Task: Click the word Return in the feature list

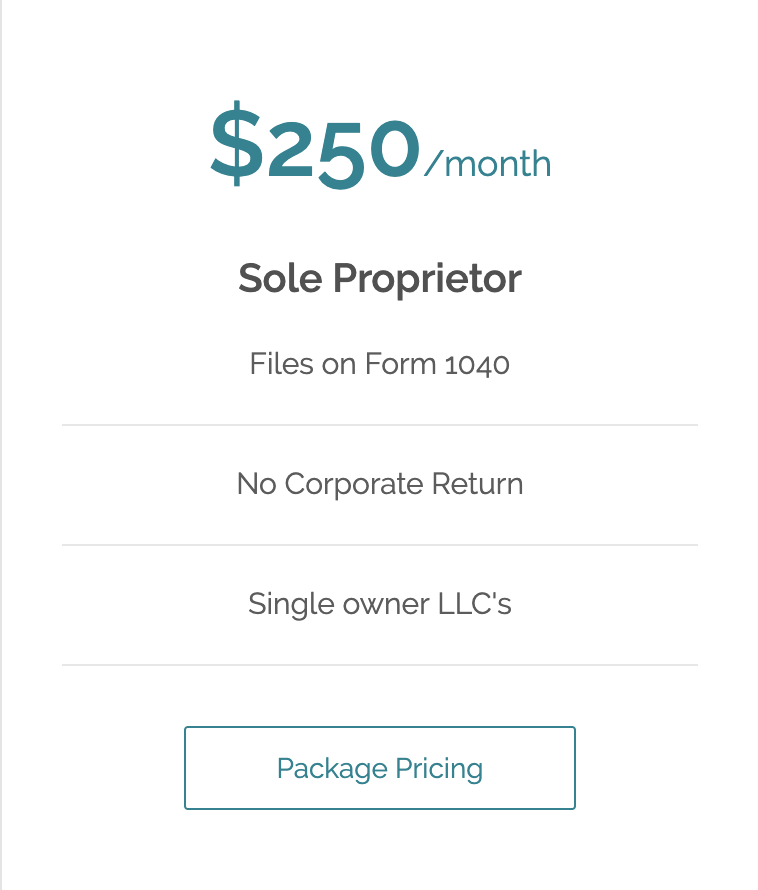Action: [x=477, y=484]
